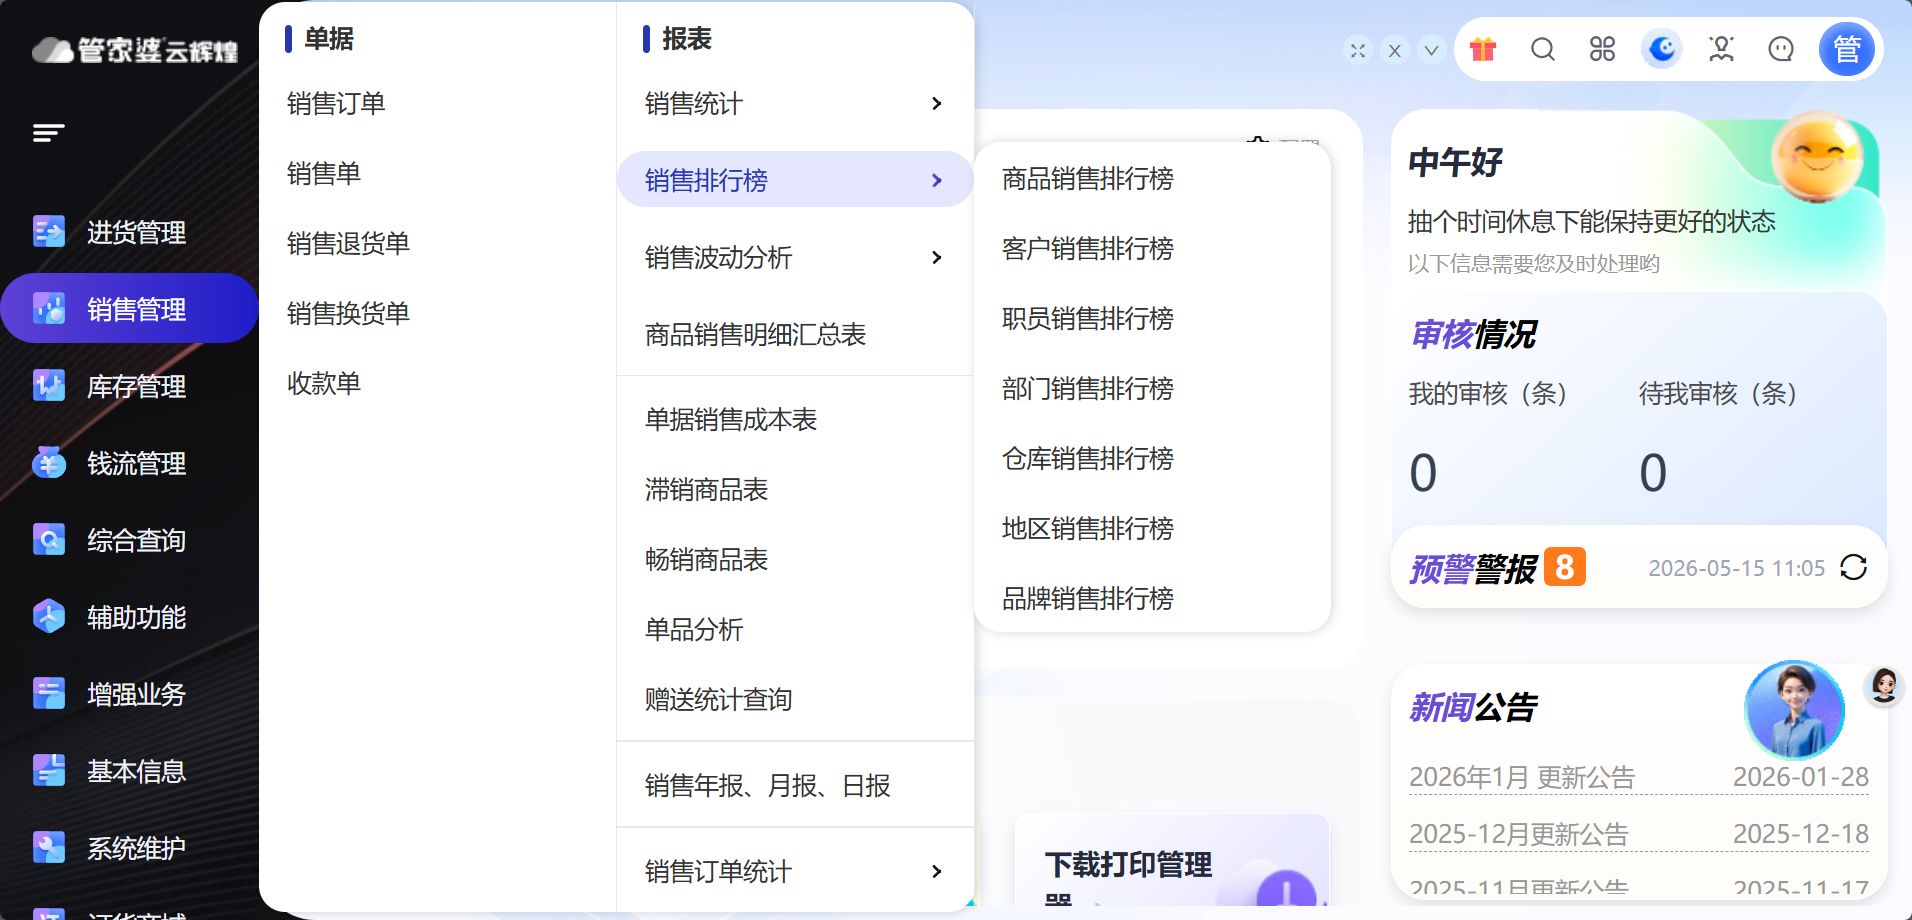Click the 钱流管理 menu label
Screen dimensions: 1912x920
coord(136,464)
